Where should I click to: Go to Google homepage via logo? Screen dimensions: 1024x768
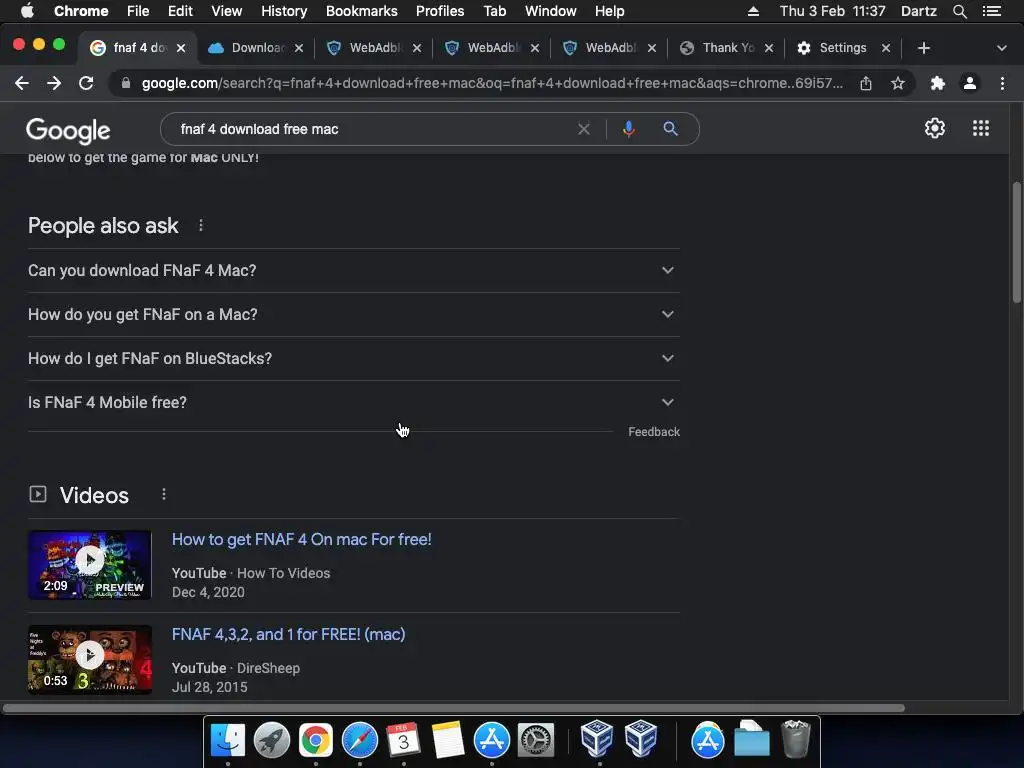tap(68, 131)
